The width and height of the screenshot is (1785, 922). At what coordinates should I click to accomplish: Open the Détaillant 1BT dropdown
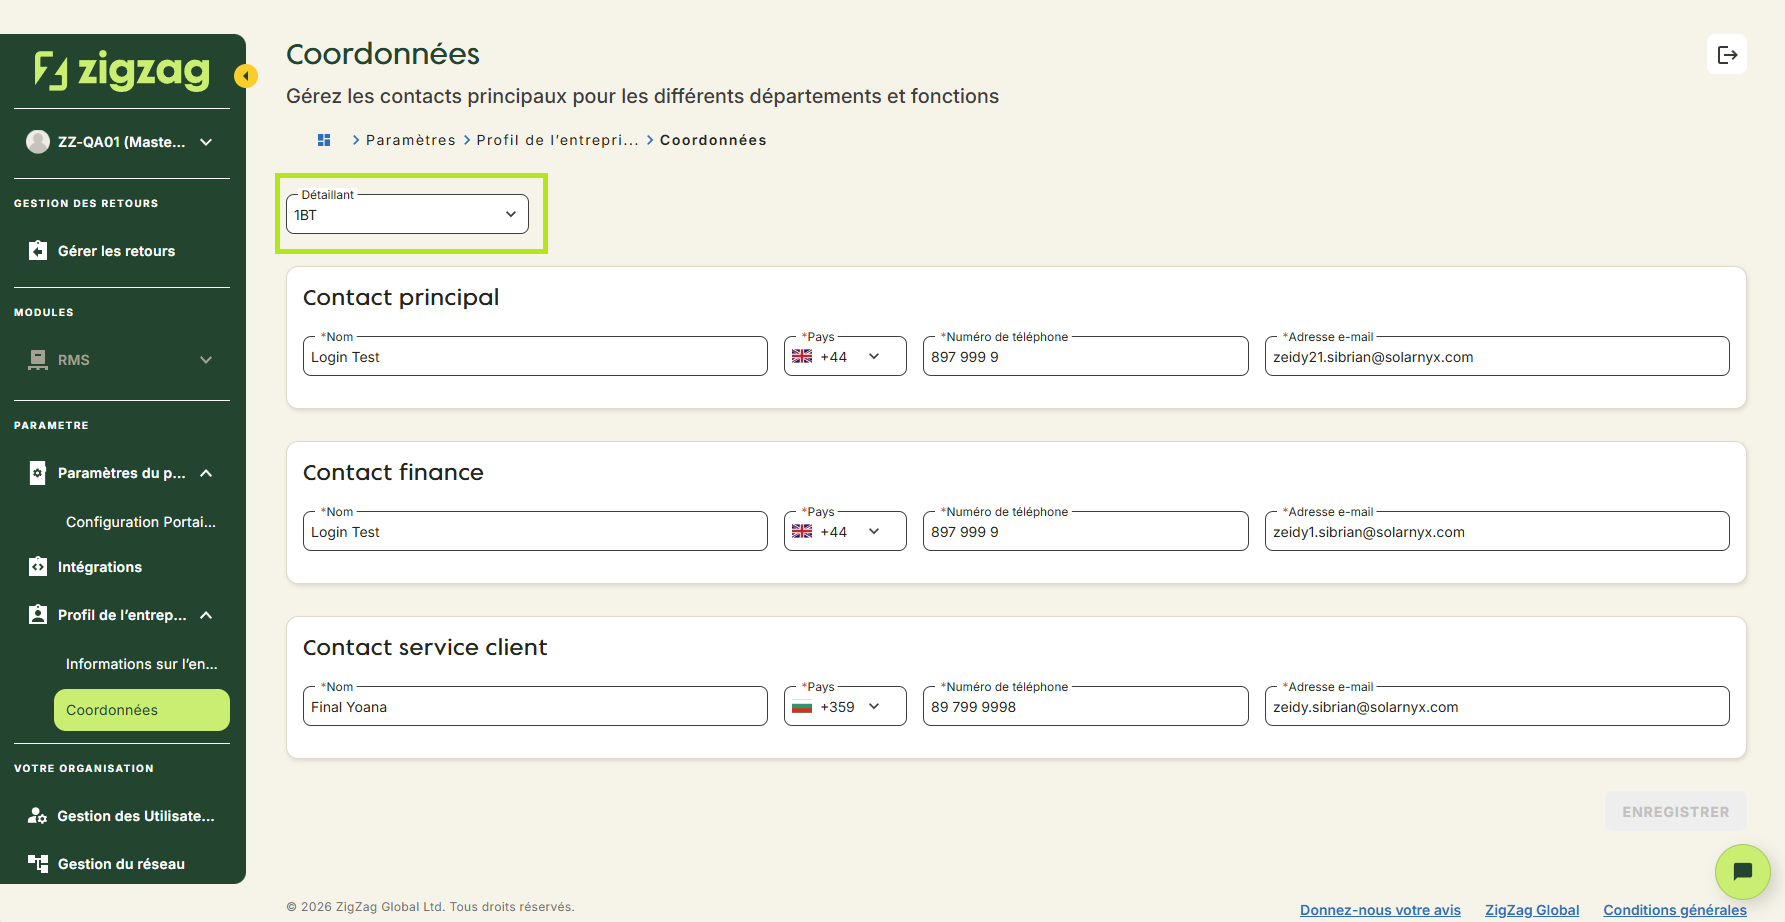pyautogui.click(x=407, y=214)
